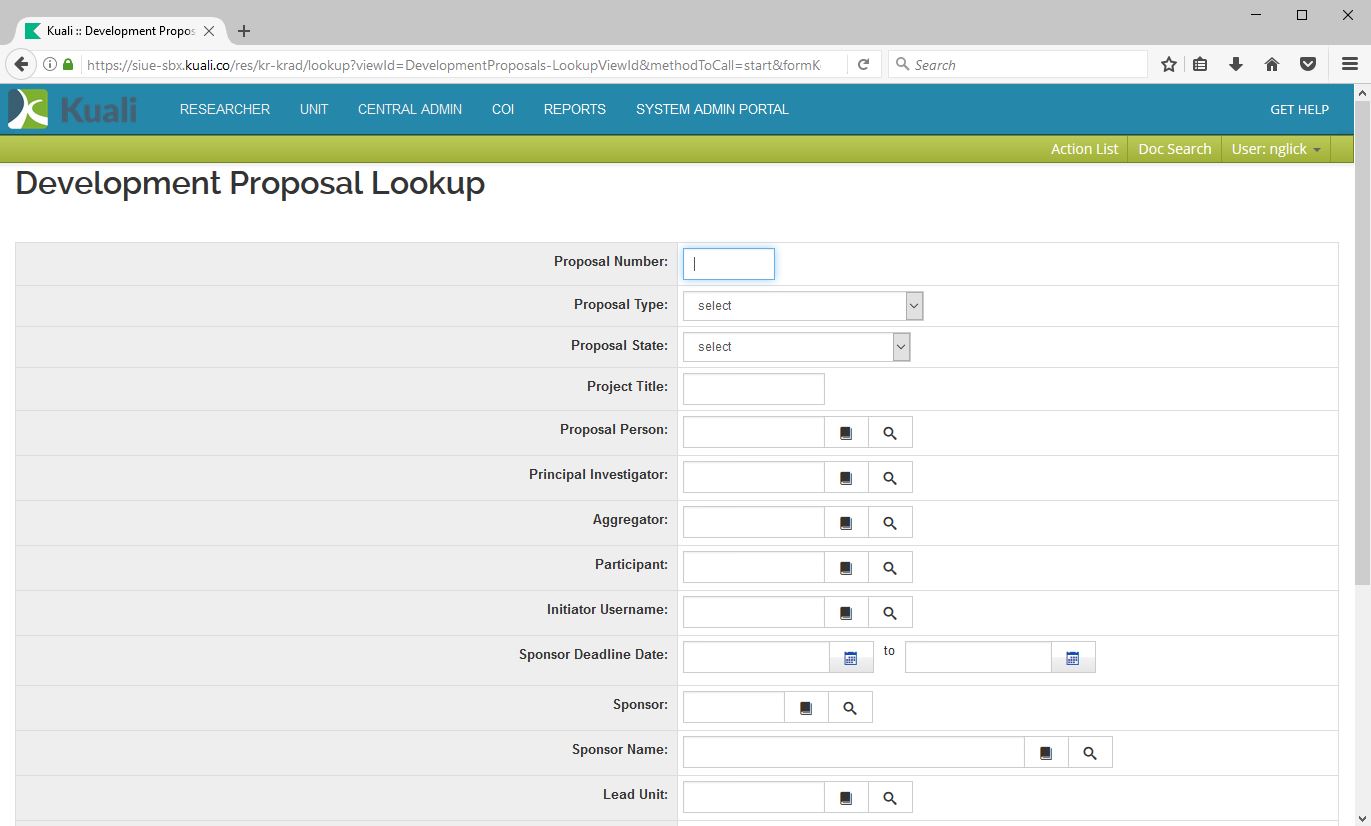Select CENTRAL ADMIN in the navigation bar

(410, 109)
